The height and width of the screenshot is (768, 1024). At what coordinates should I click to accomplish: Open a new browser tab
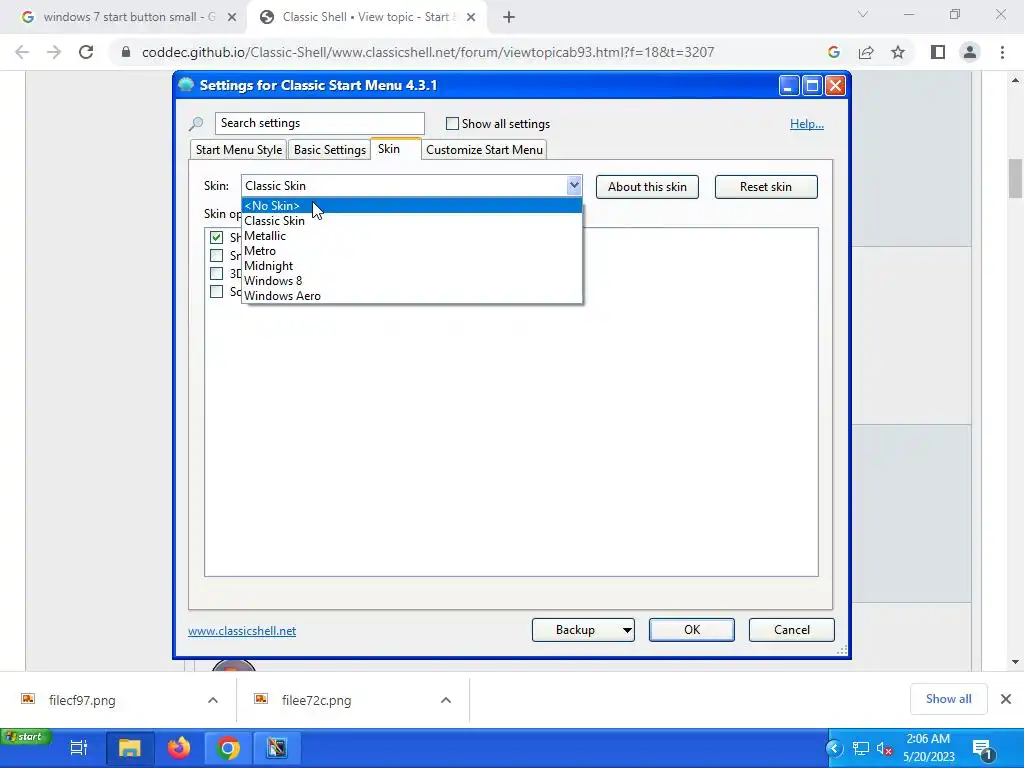[509, 17]
